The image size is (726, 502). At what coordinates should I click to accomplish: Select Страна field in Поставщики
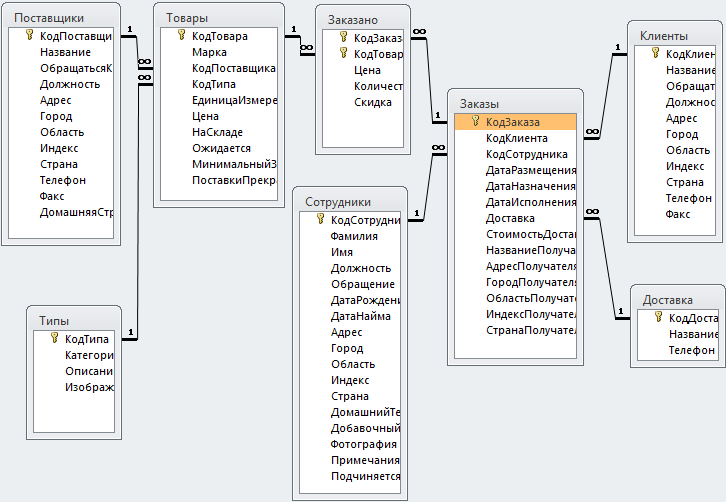pos(61,164)
